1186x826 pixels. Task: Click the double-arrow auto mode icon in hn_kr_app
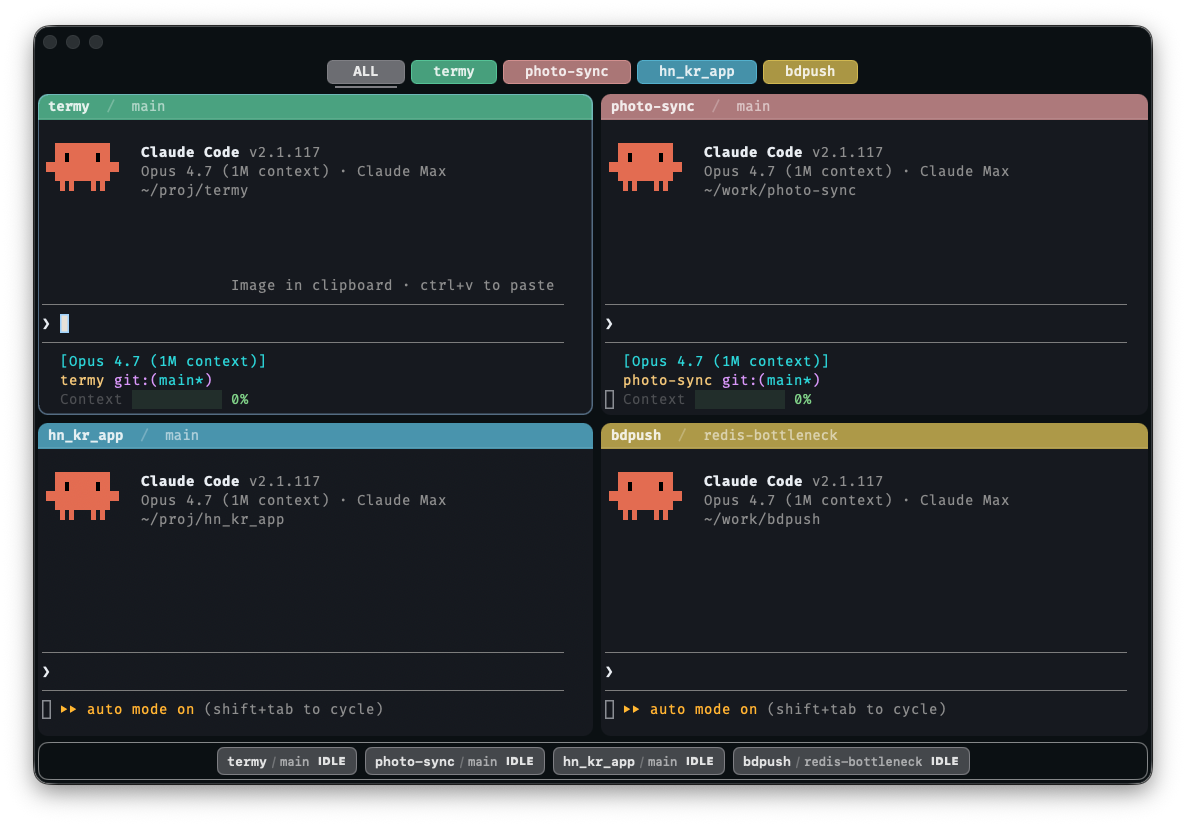point(70,709)
